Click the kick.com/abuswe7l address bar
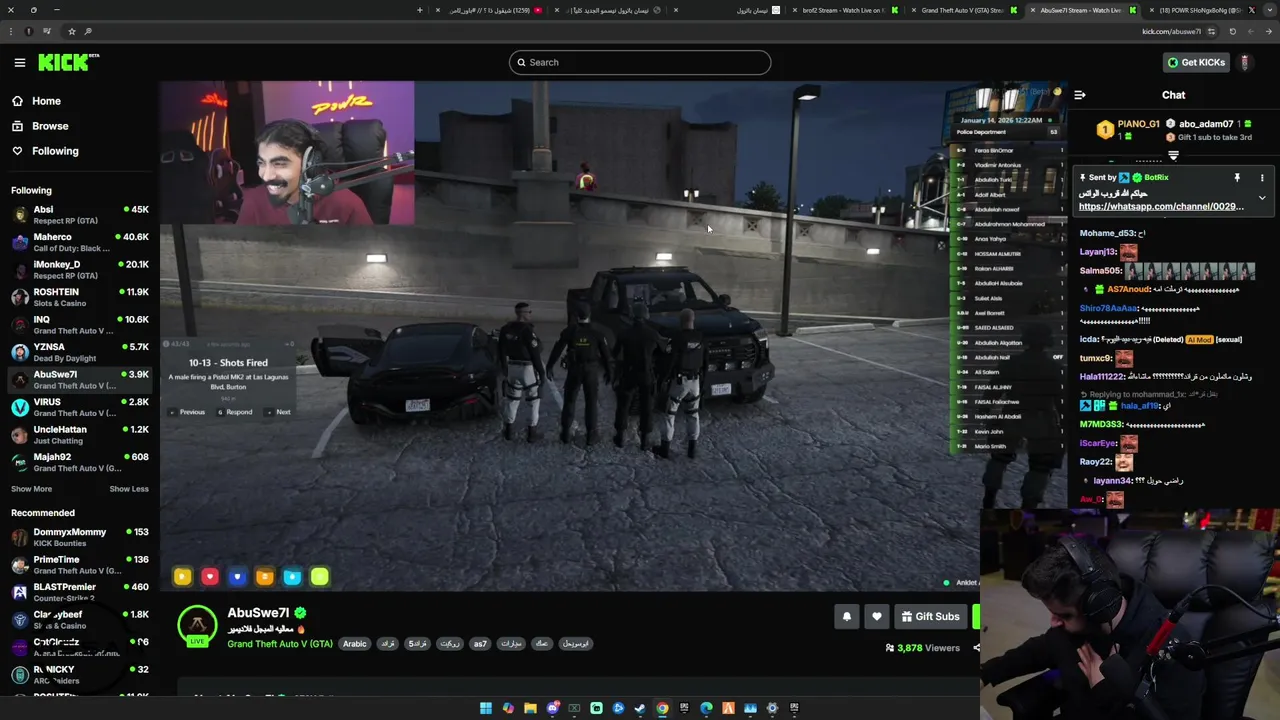This screenshot has width=1280, height=720. click(x=640, y=31)
